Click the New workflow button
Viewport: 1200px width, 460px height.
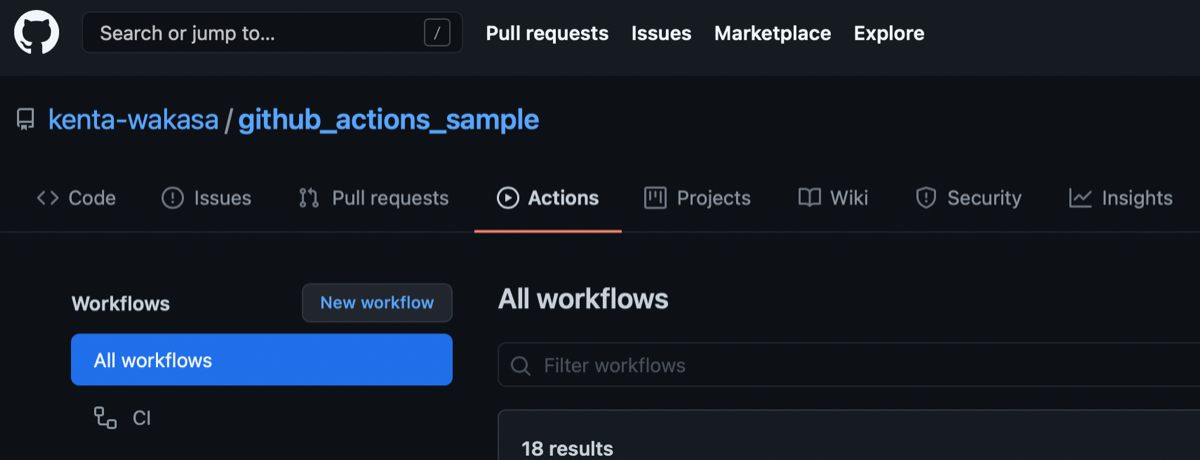(x=377, y=303)
